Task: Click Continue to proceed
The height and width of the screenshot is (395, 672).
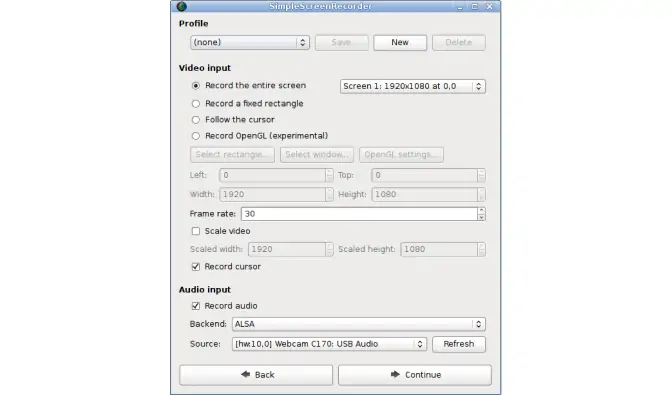Action: click(x=415, y=375)
